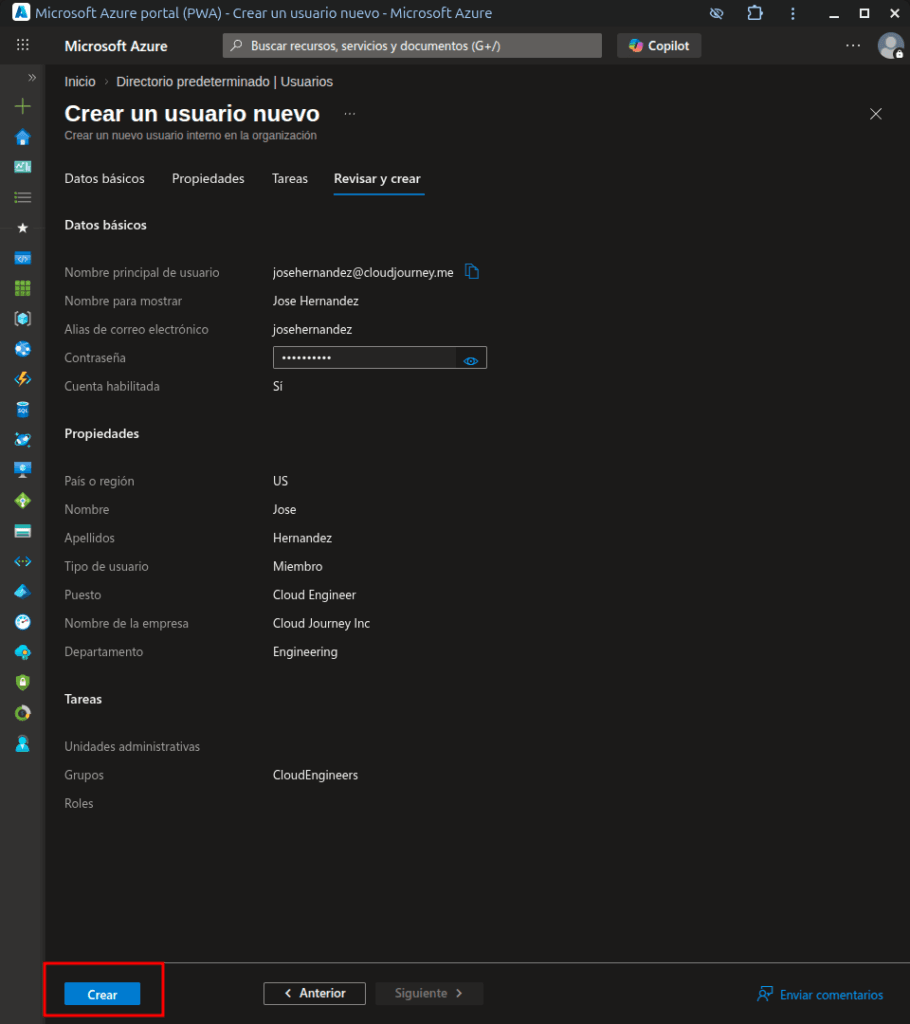Image resolution: width=910 pixels, height=1024 pixels.
Task: Open the Enviar comentarios link
Action: (820, 994)
